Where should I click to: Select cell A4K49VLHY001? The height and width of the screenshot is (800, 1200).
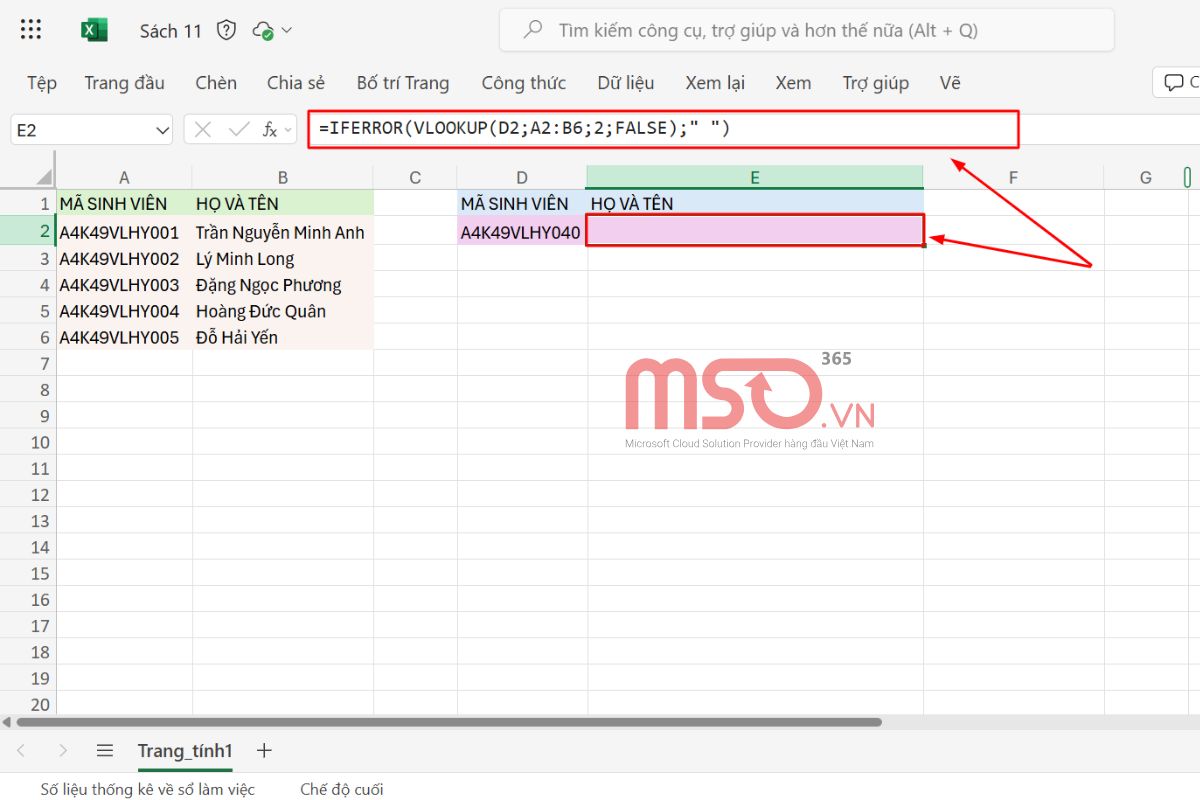[x=124, y=232]
